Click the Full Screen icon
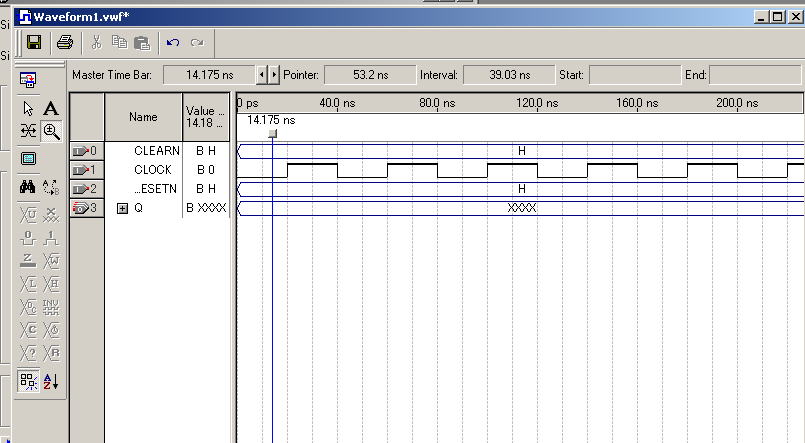The height and width of the screenshot is (443, 805). (28, 158)
